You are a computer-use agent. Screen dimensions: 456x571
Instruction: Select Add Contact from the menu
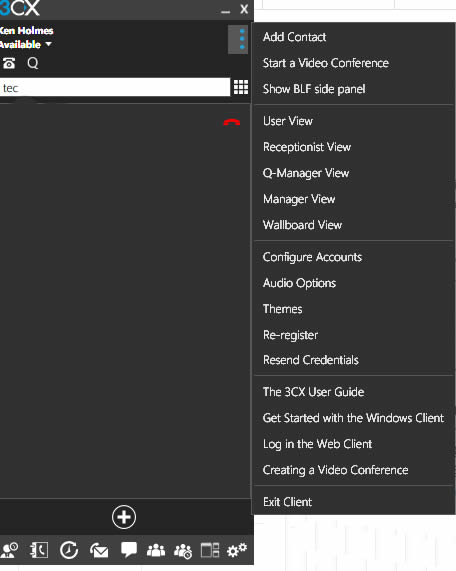tap(294, 37)
